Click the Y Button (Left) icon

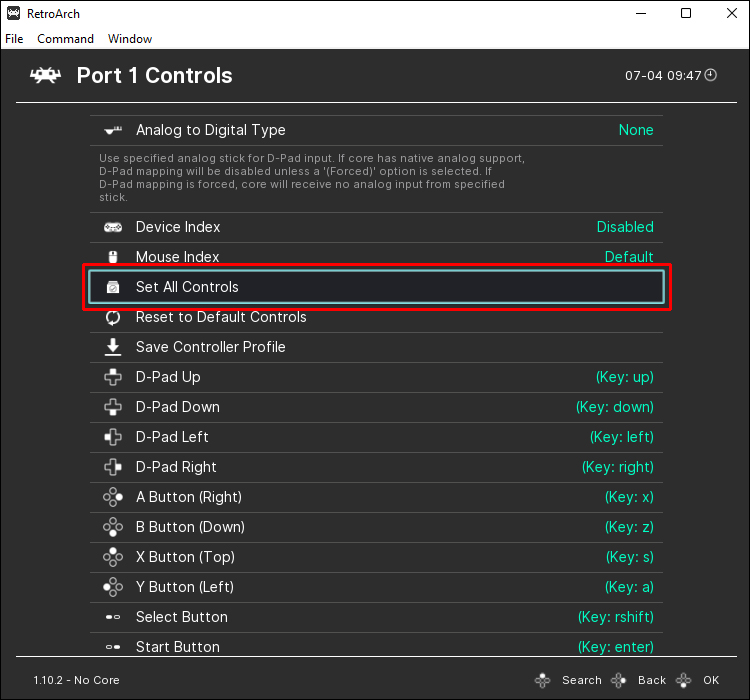pyautogui.click(x=113, y=587)
